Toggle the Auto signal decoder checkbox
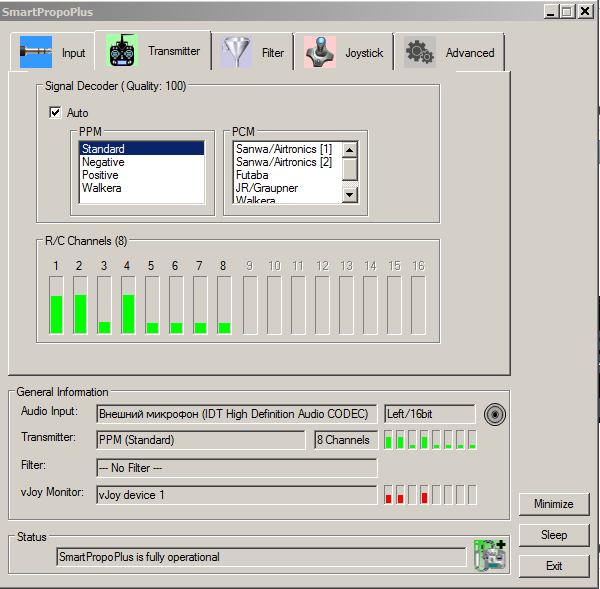 [56, 113]
